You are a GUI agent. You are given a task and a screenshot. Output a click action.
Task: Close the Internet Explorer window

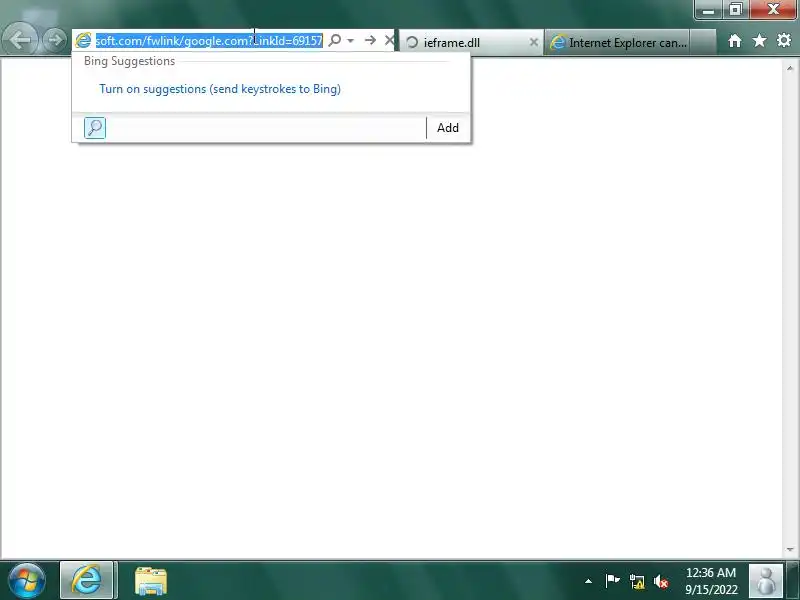(x=772, y=10)
